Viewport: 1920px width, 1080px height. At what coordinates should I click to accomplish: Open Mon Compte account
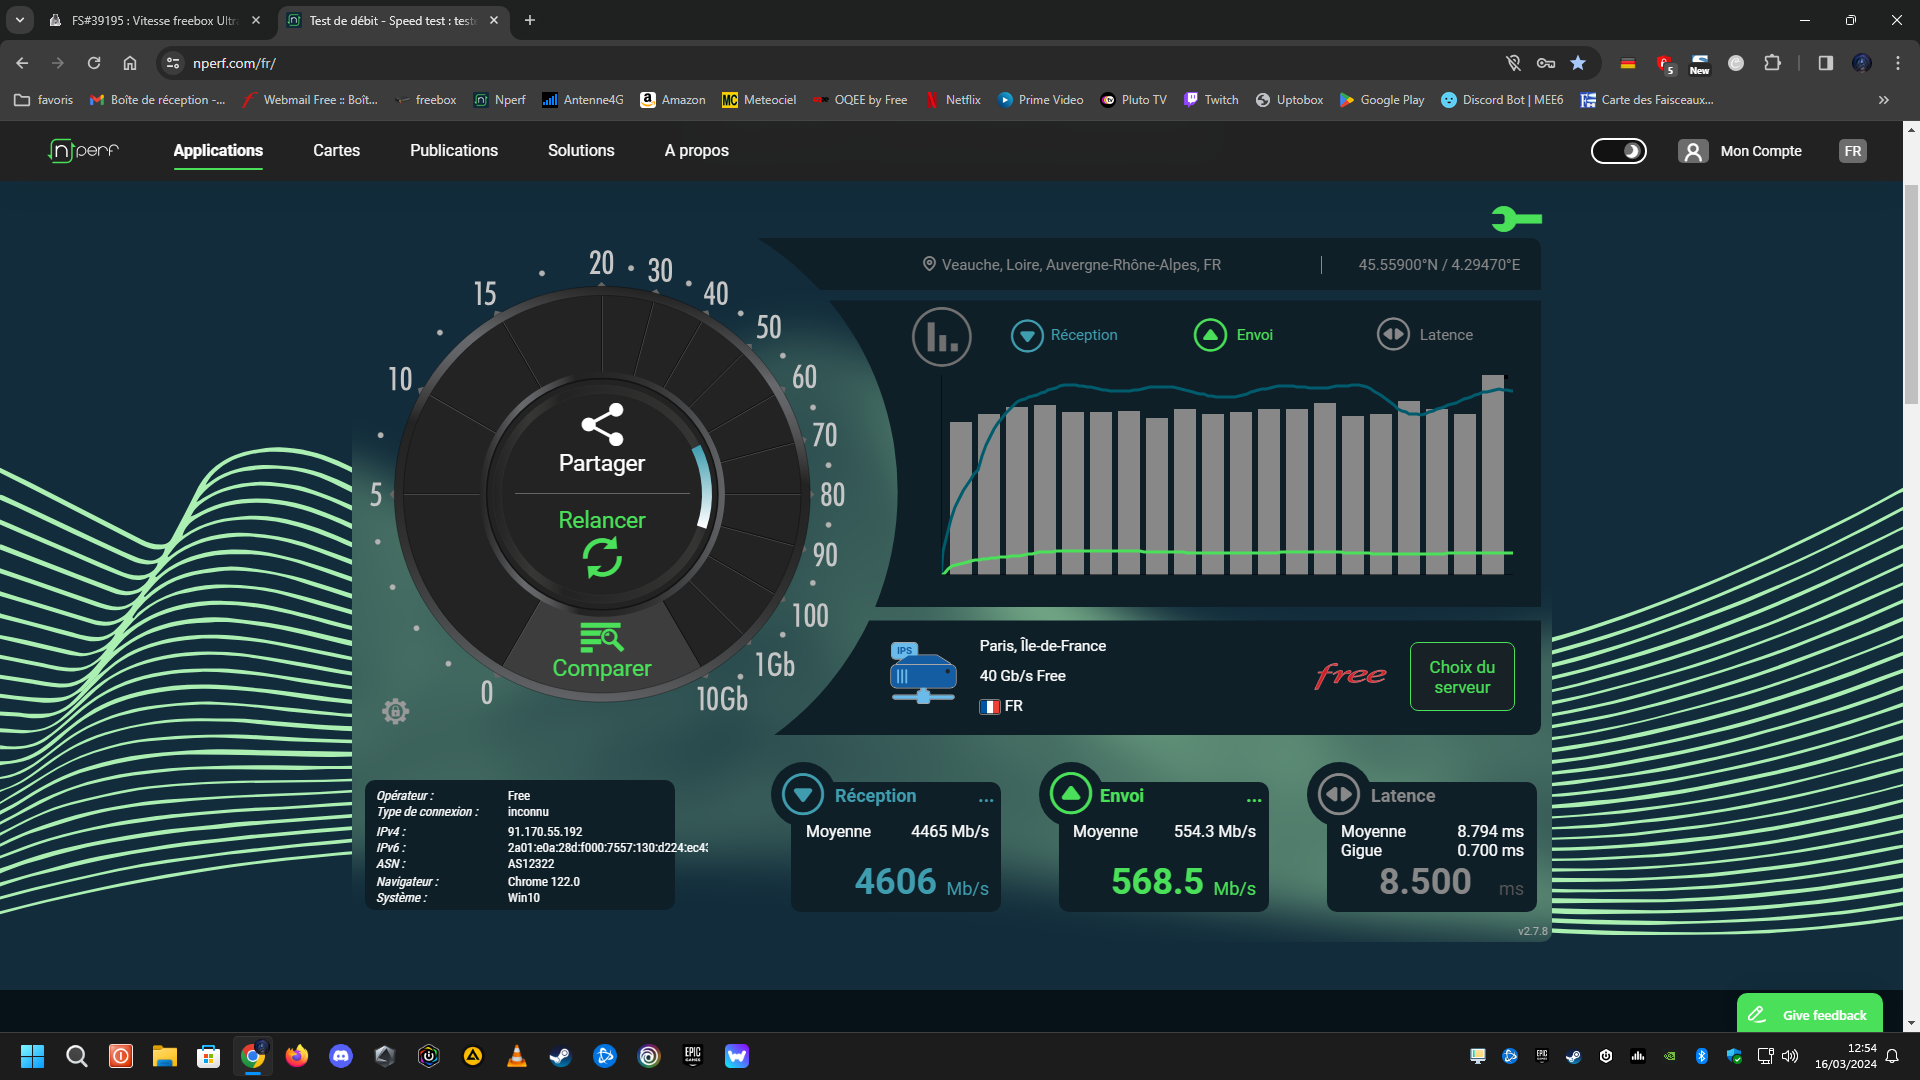(x=1740, y=151)
